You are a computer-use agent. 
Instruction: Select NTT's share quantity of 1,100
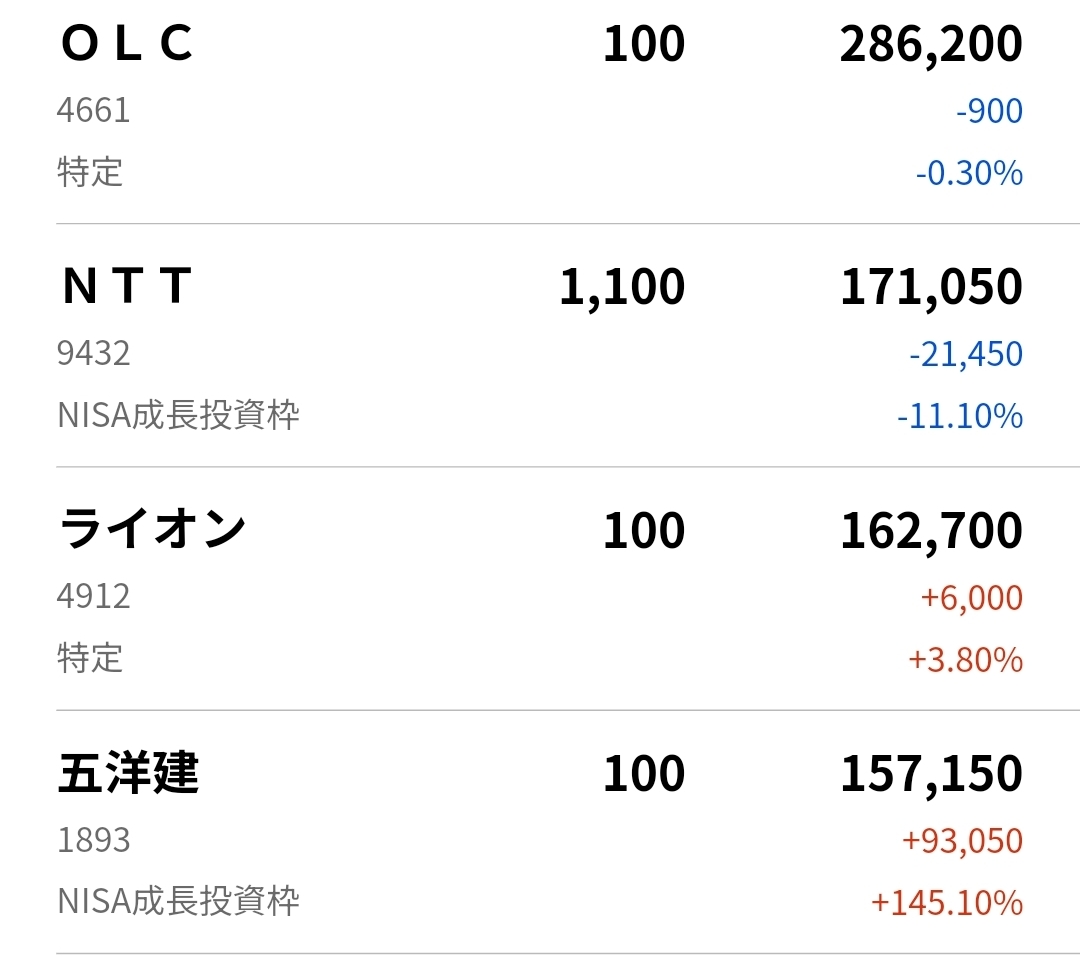click(x=622, y=287)
